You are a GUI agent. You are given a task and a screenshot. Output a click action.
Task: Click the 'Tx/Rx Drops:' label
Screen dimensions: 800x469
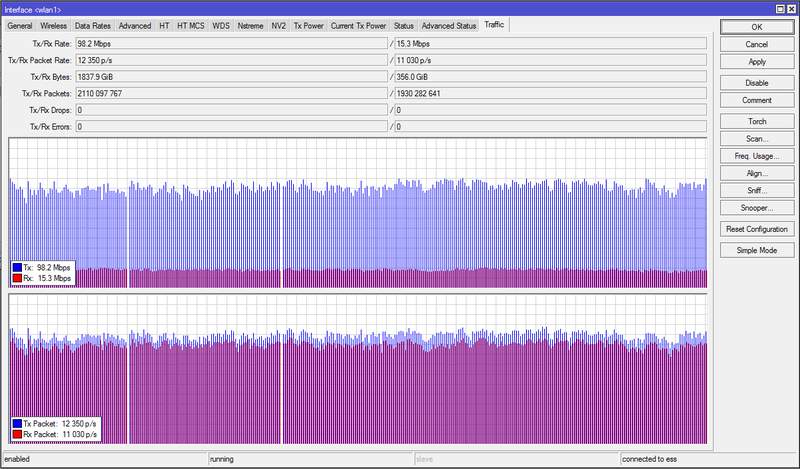tap(50, 110)
